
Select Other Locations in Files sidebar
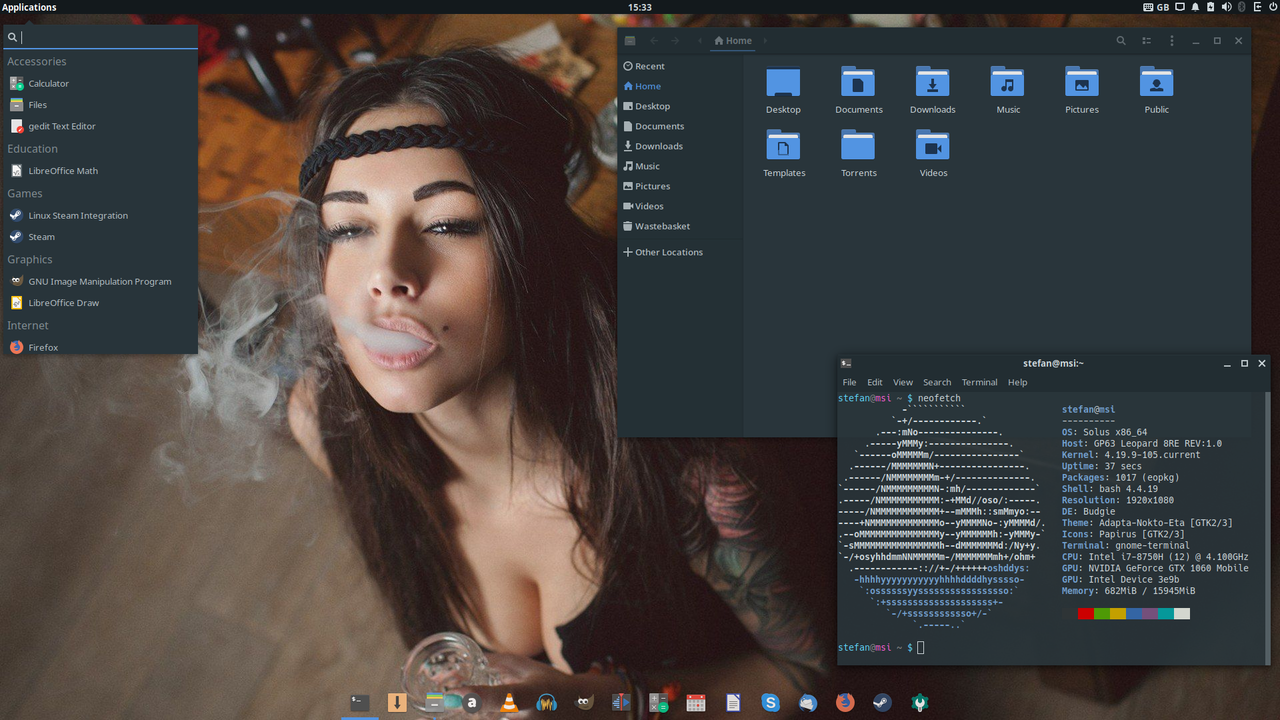680,252
